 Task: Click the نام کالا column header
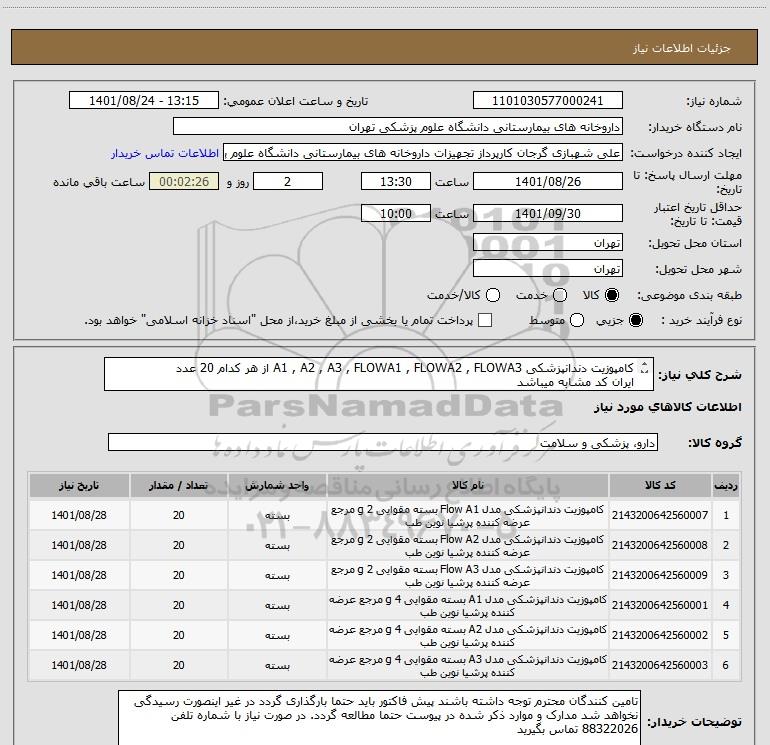point(468,485)
